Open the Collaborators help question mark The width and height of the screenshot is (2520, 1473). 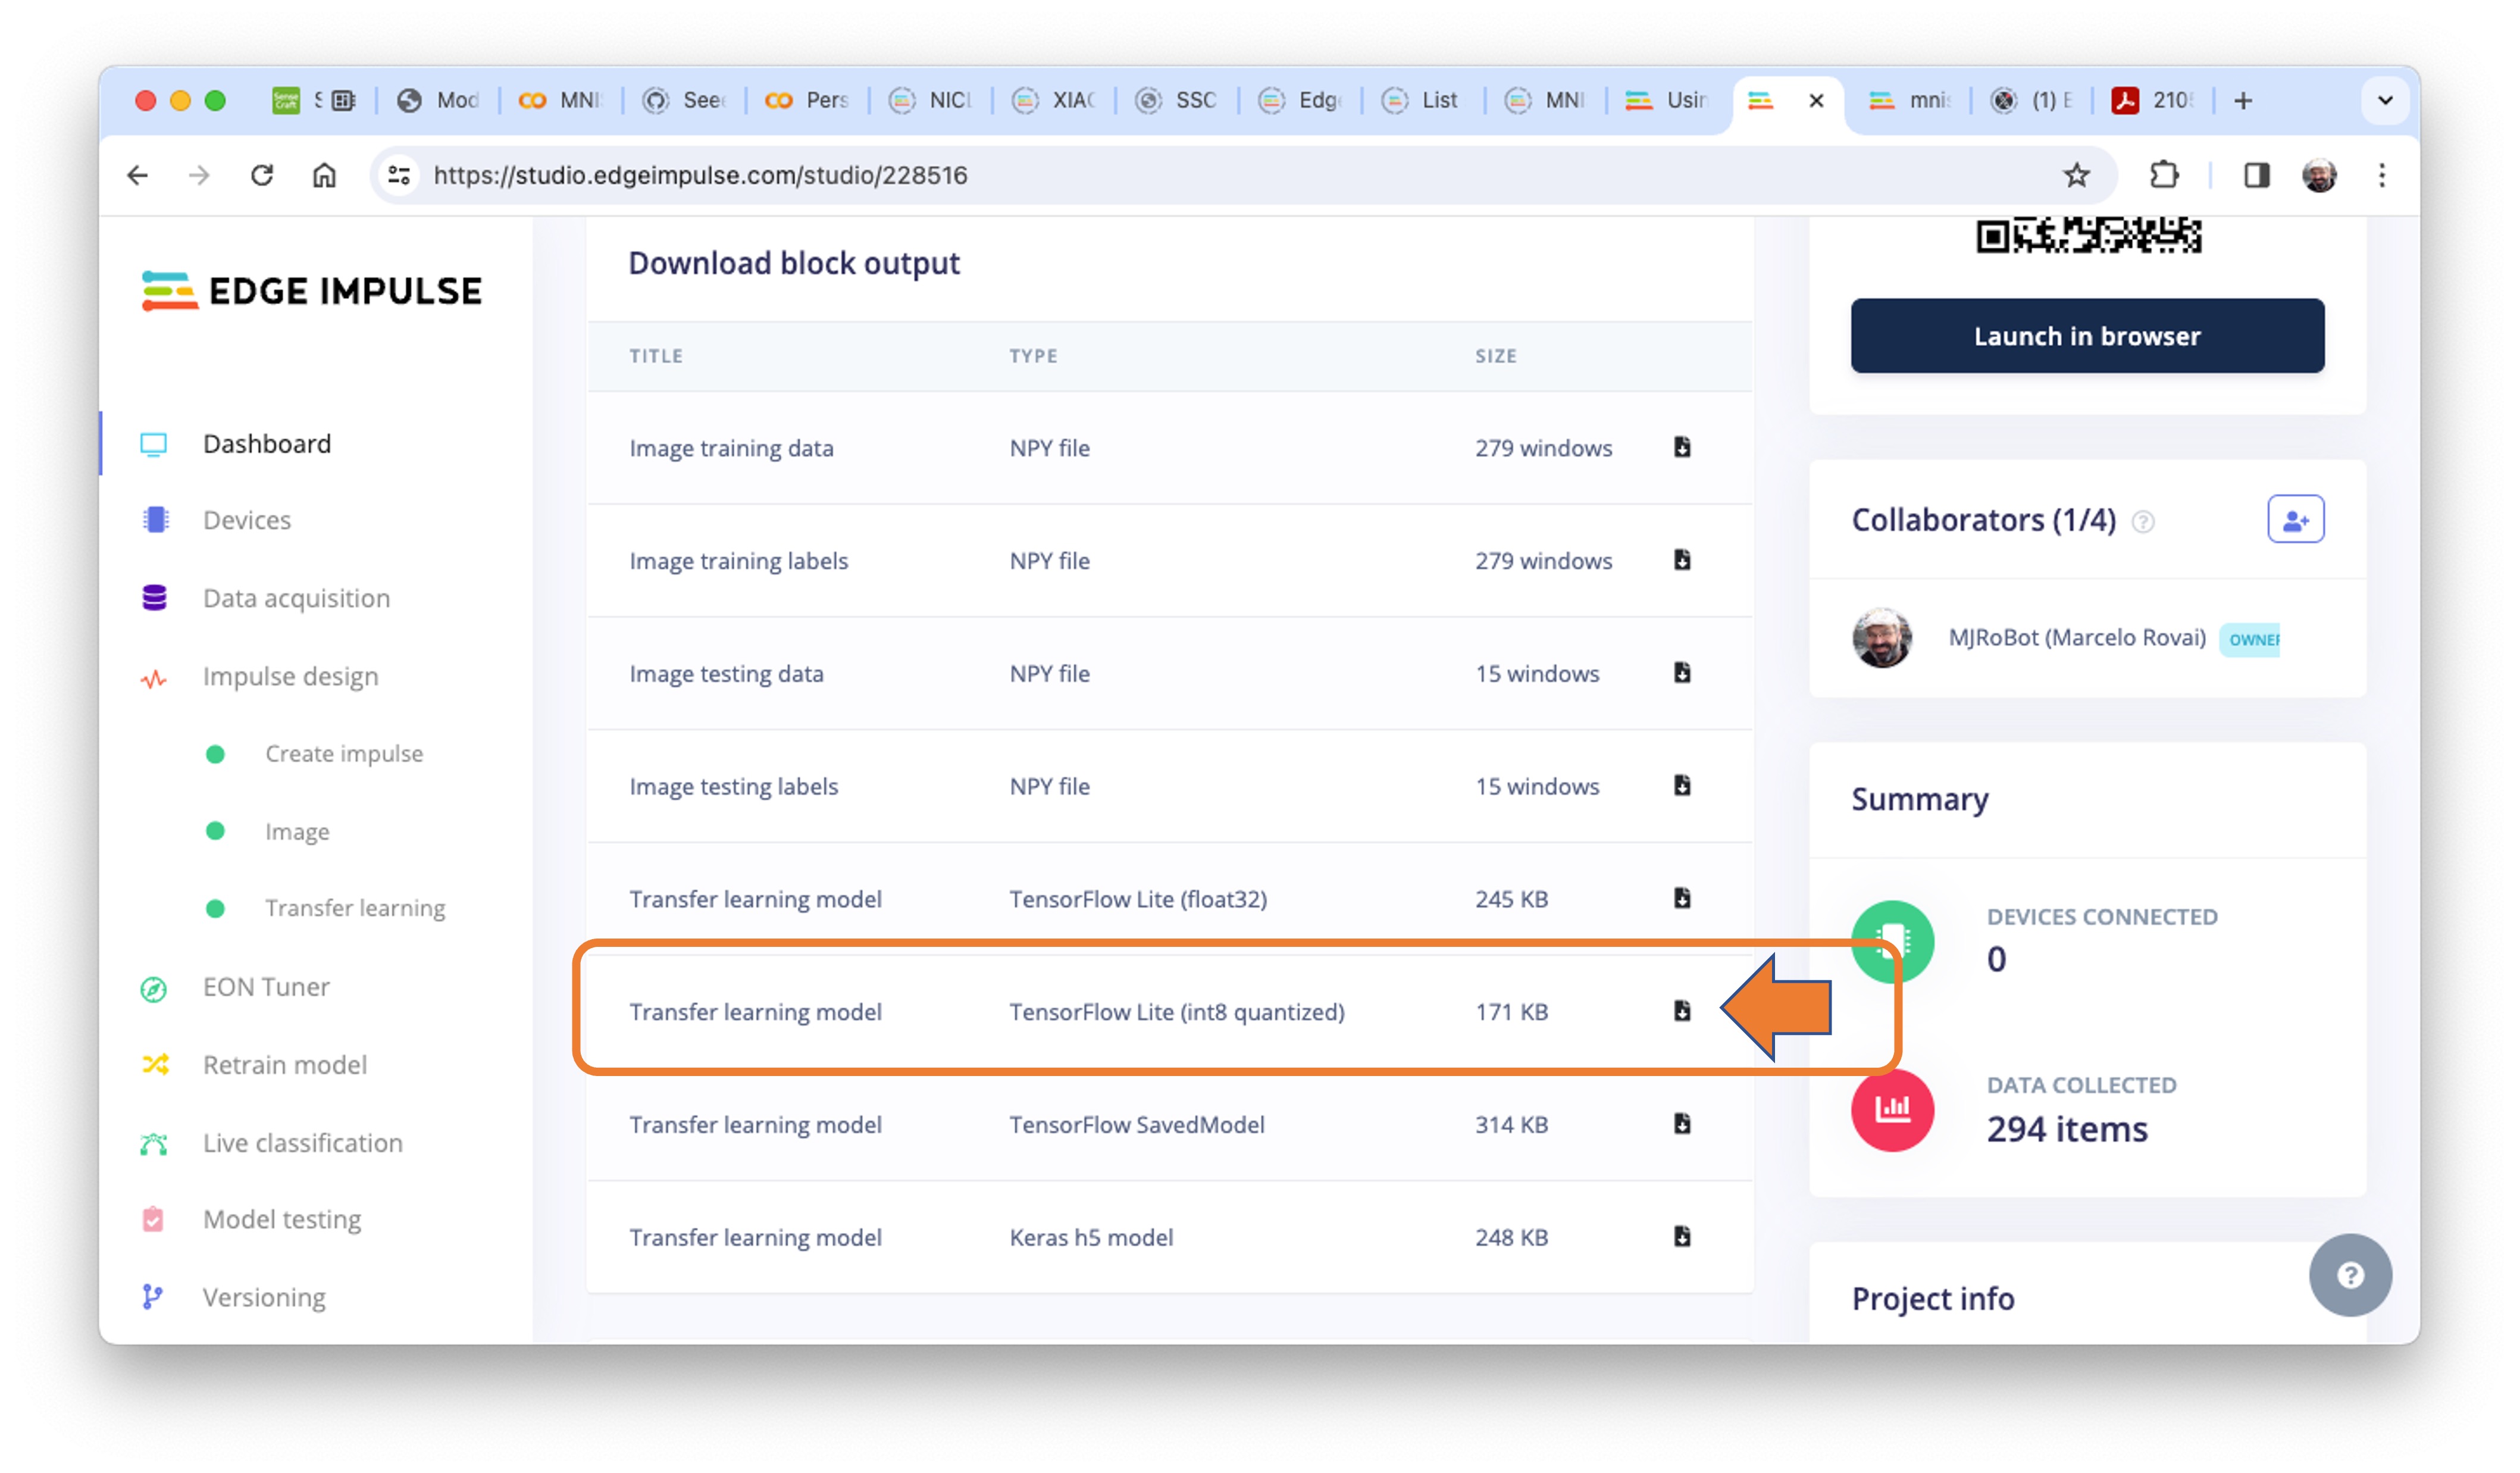point(2143,521)
